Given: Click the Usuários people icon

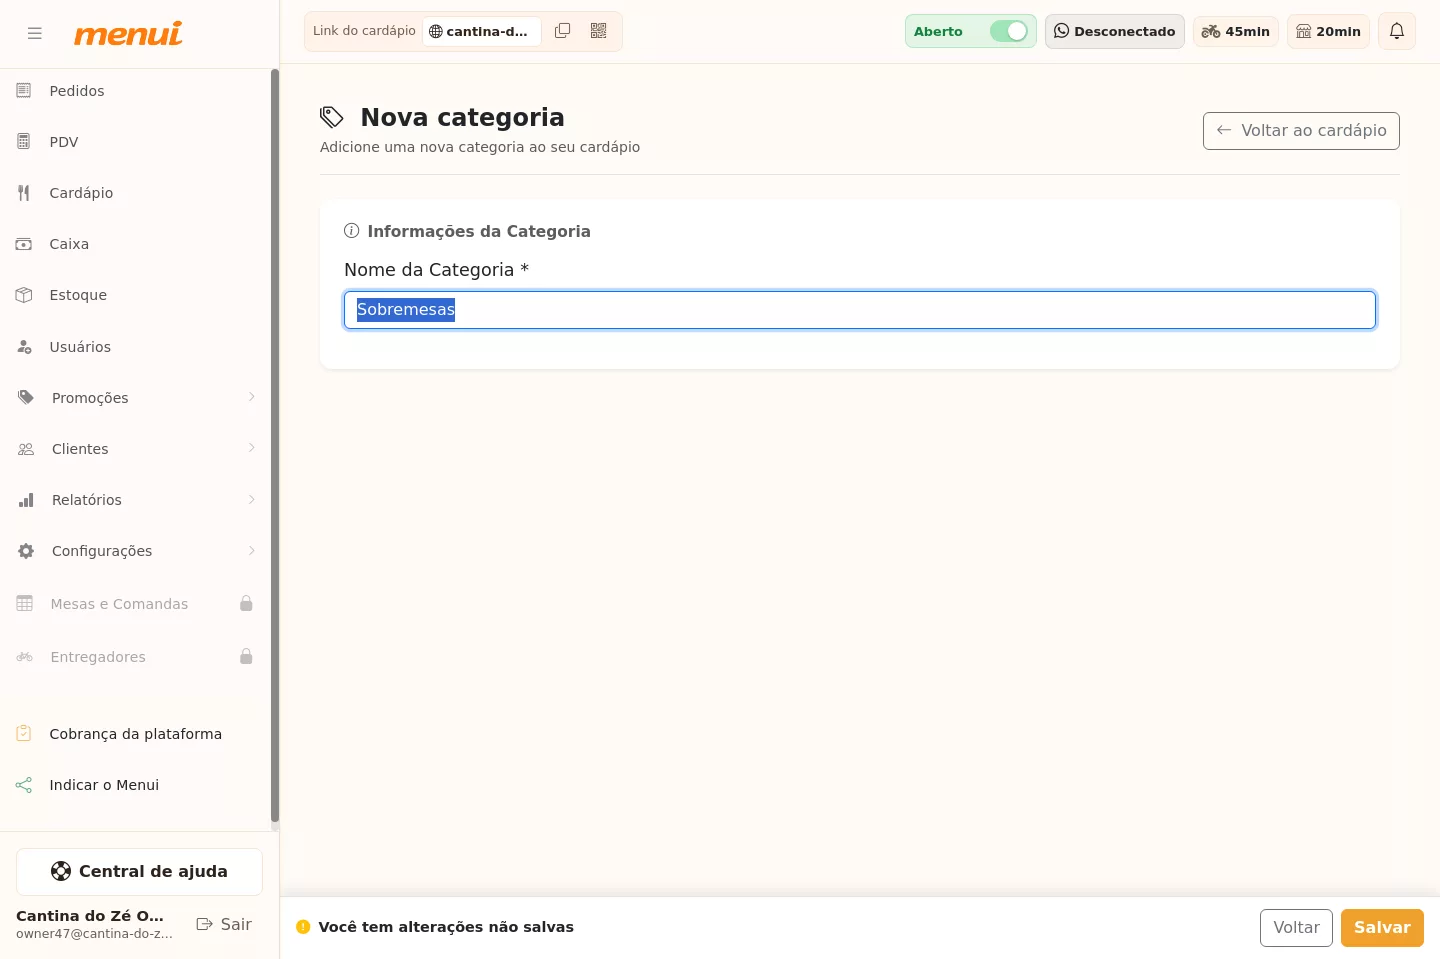Looking at the screenshot, I should coord(24,347).
